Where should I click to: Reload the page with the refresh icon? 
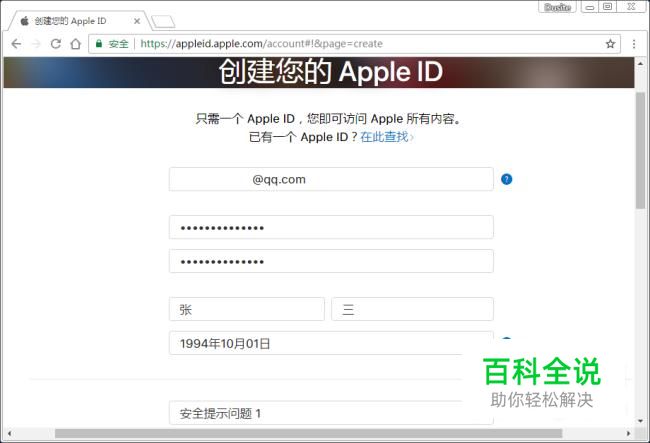point(56,44)
